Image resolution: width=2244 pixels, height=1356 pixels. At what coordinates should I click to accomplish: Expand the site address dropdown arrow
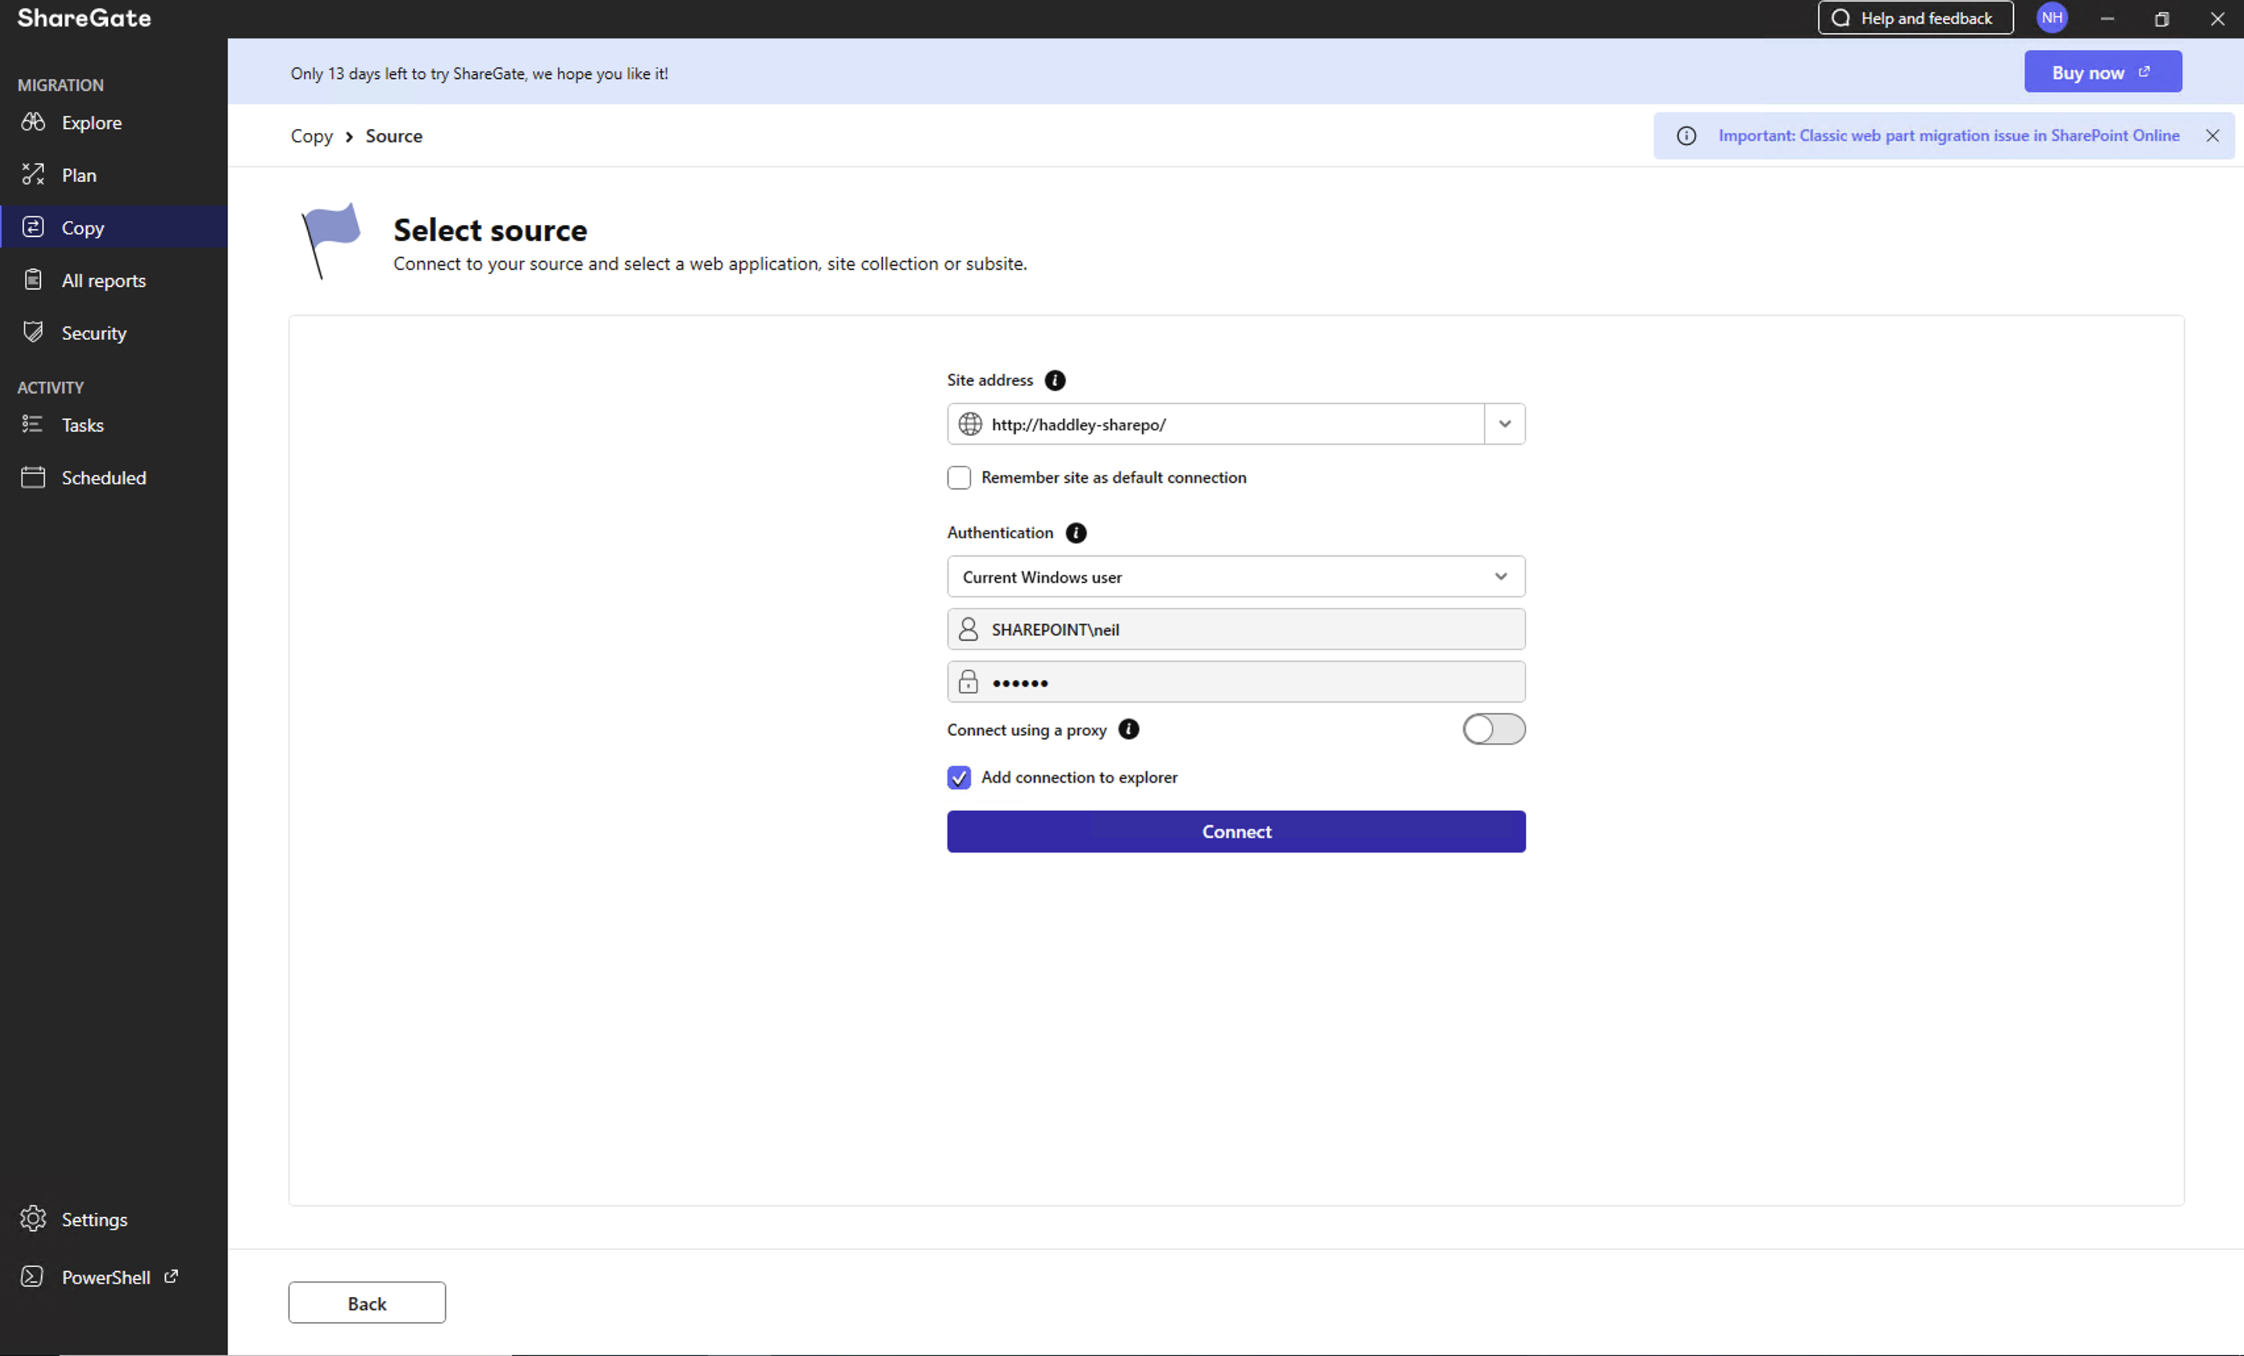1504,424
